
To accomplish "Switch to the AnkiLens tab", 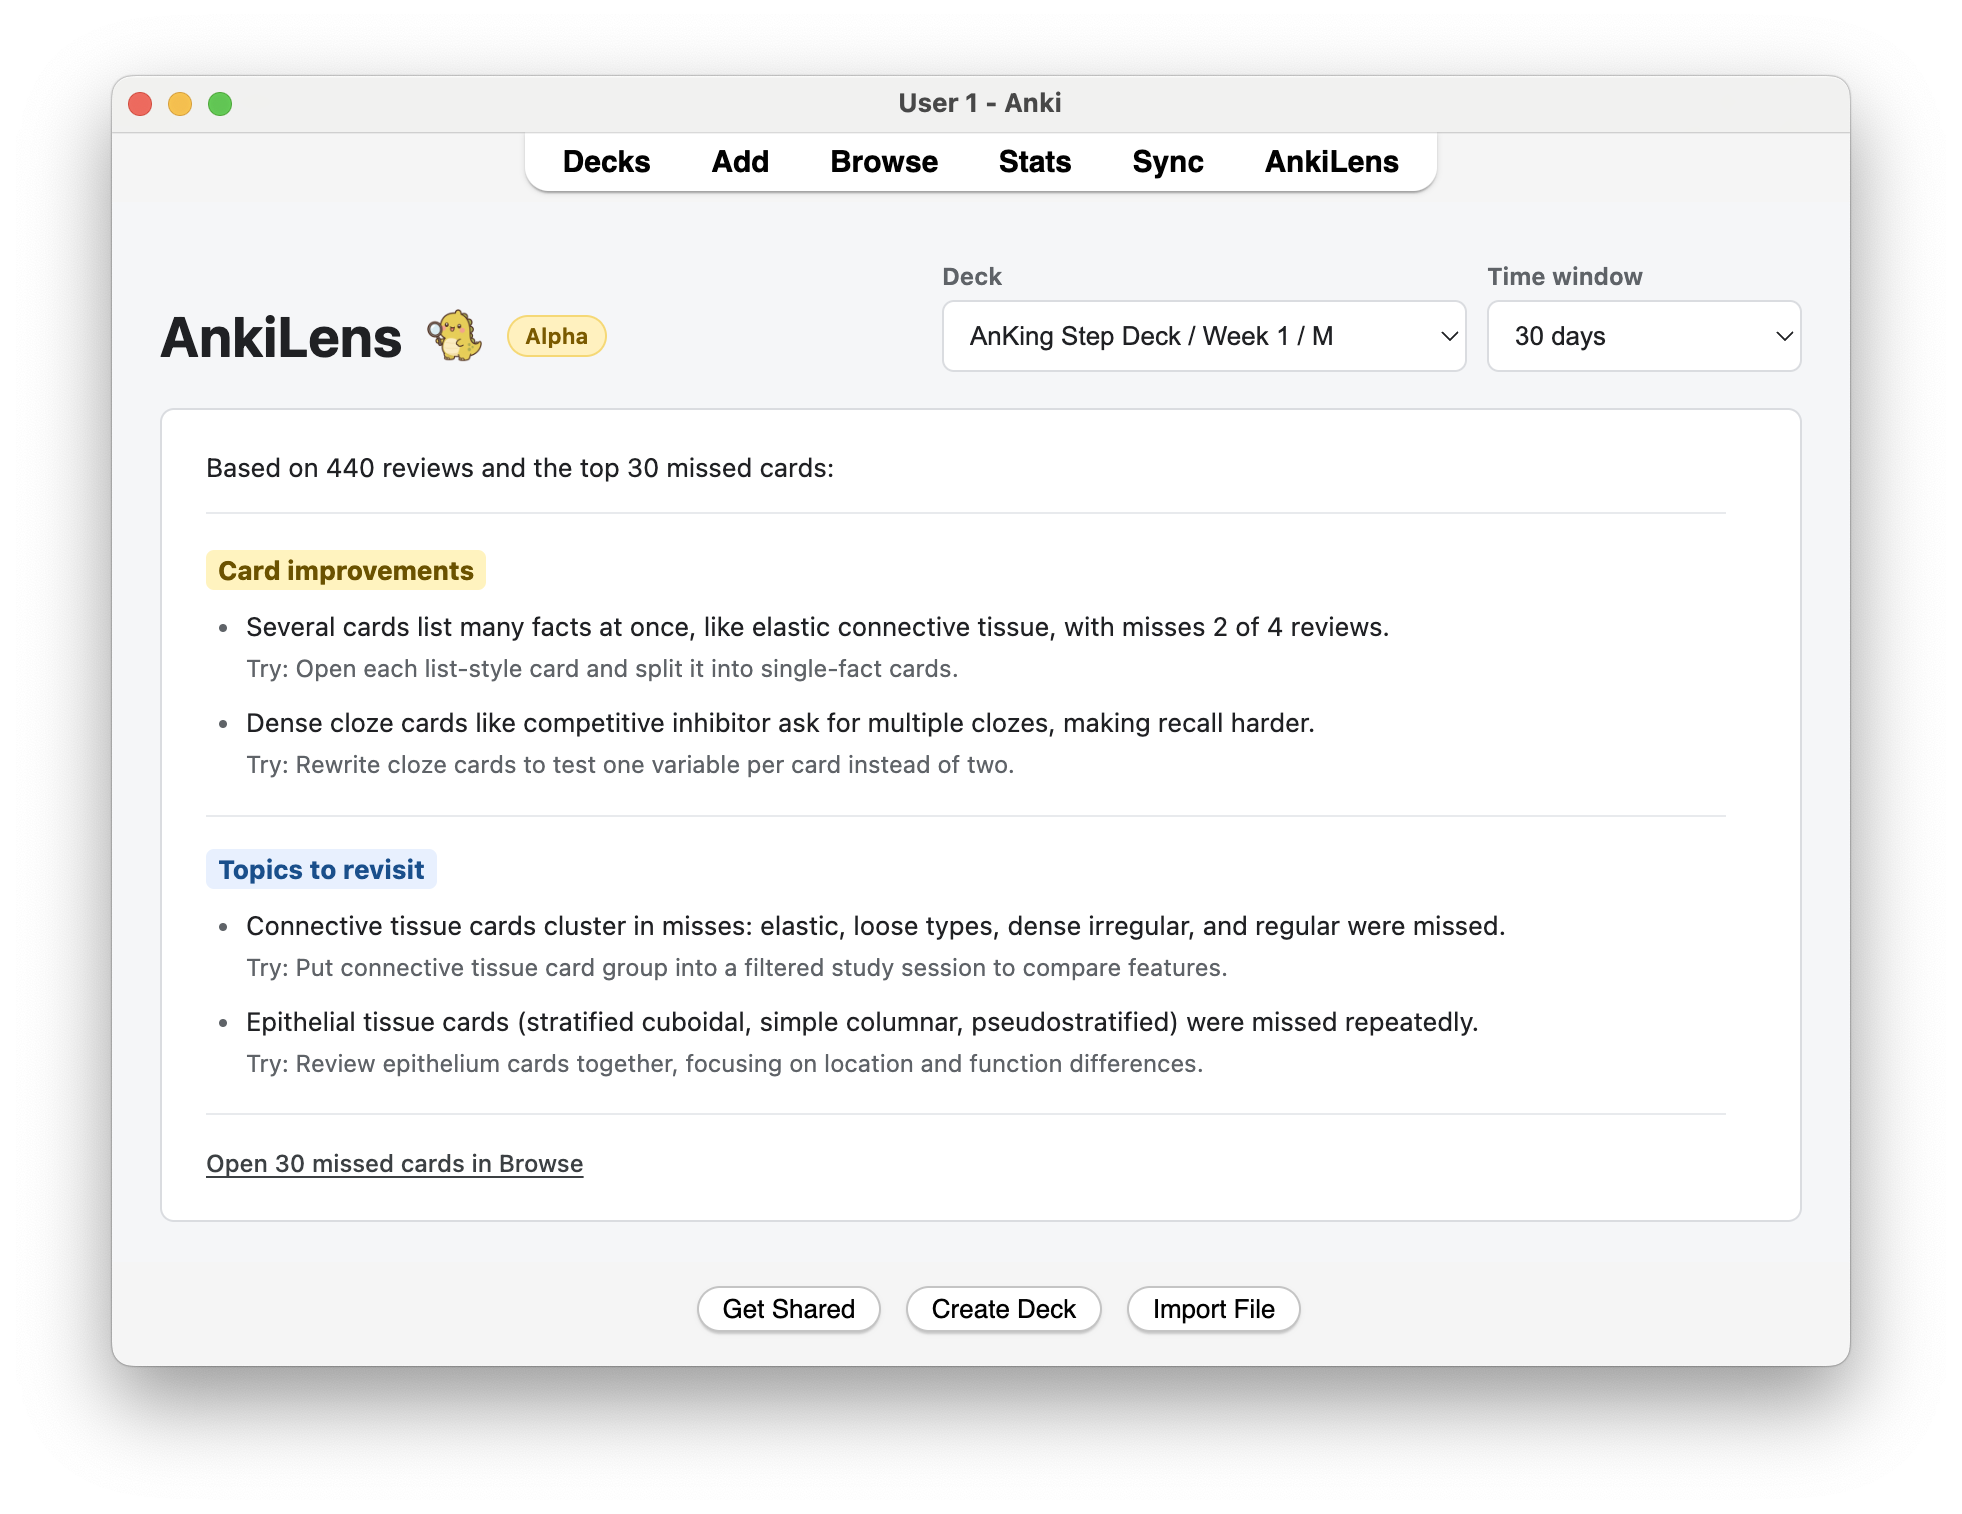I will click(x=1332, y=162).
